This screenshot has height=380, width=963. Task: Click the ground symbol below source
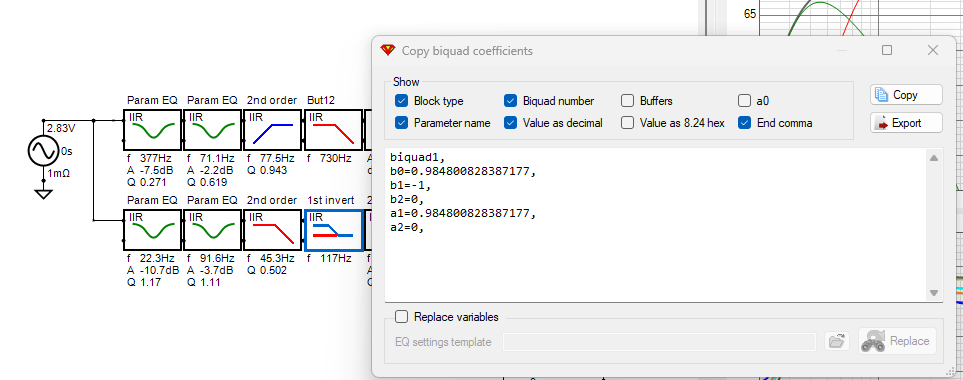tap(44, 194)
